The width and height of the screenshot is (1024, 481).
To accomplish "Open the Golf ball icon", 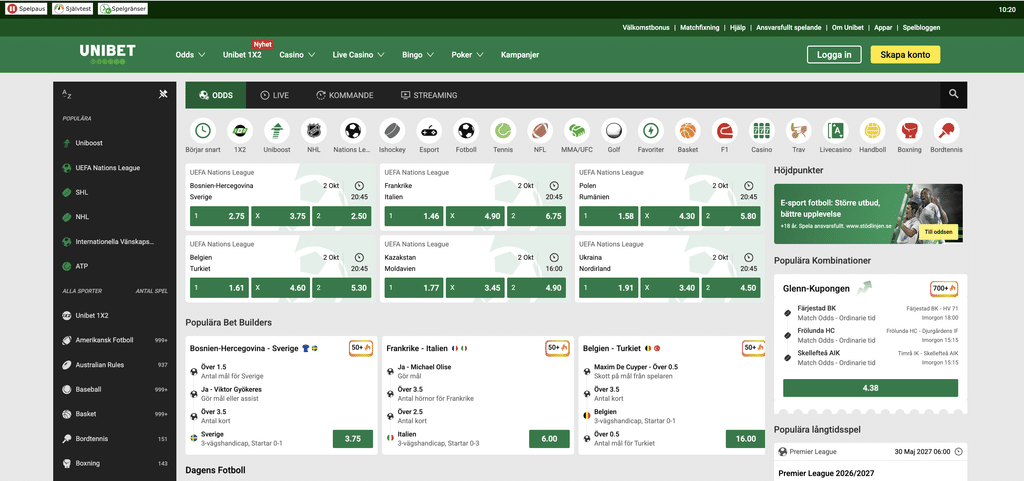I will point(614,131).
